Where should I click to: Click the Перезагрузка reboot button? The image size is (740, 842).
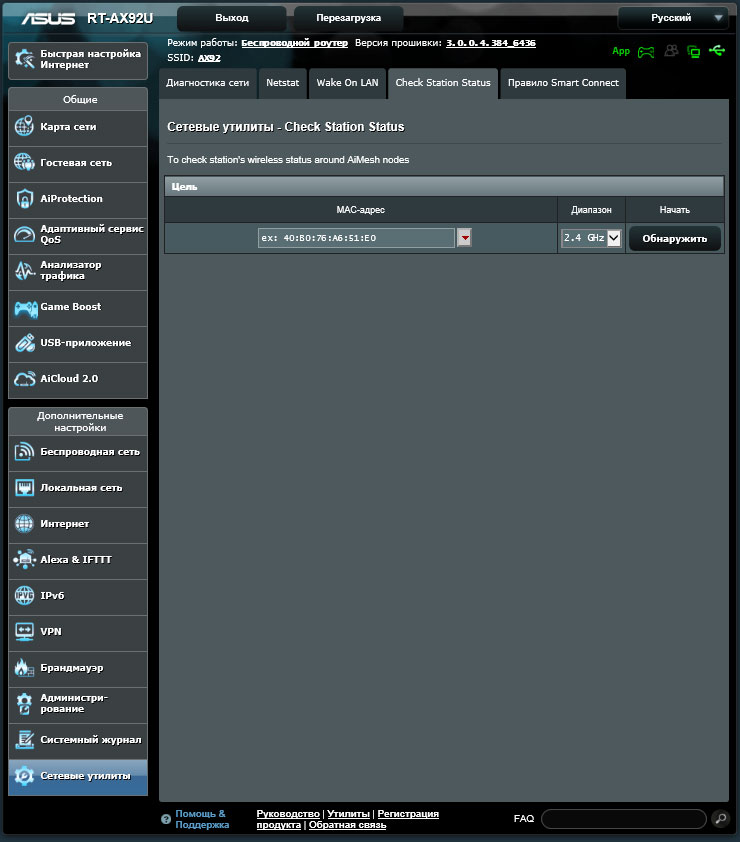[x=349, y=18]
